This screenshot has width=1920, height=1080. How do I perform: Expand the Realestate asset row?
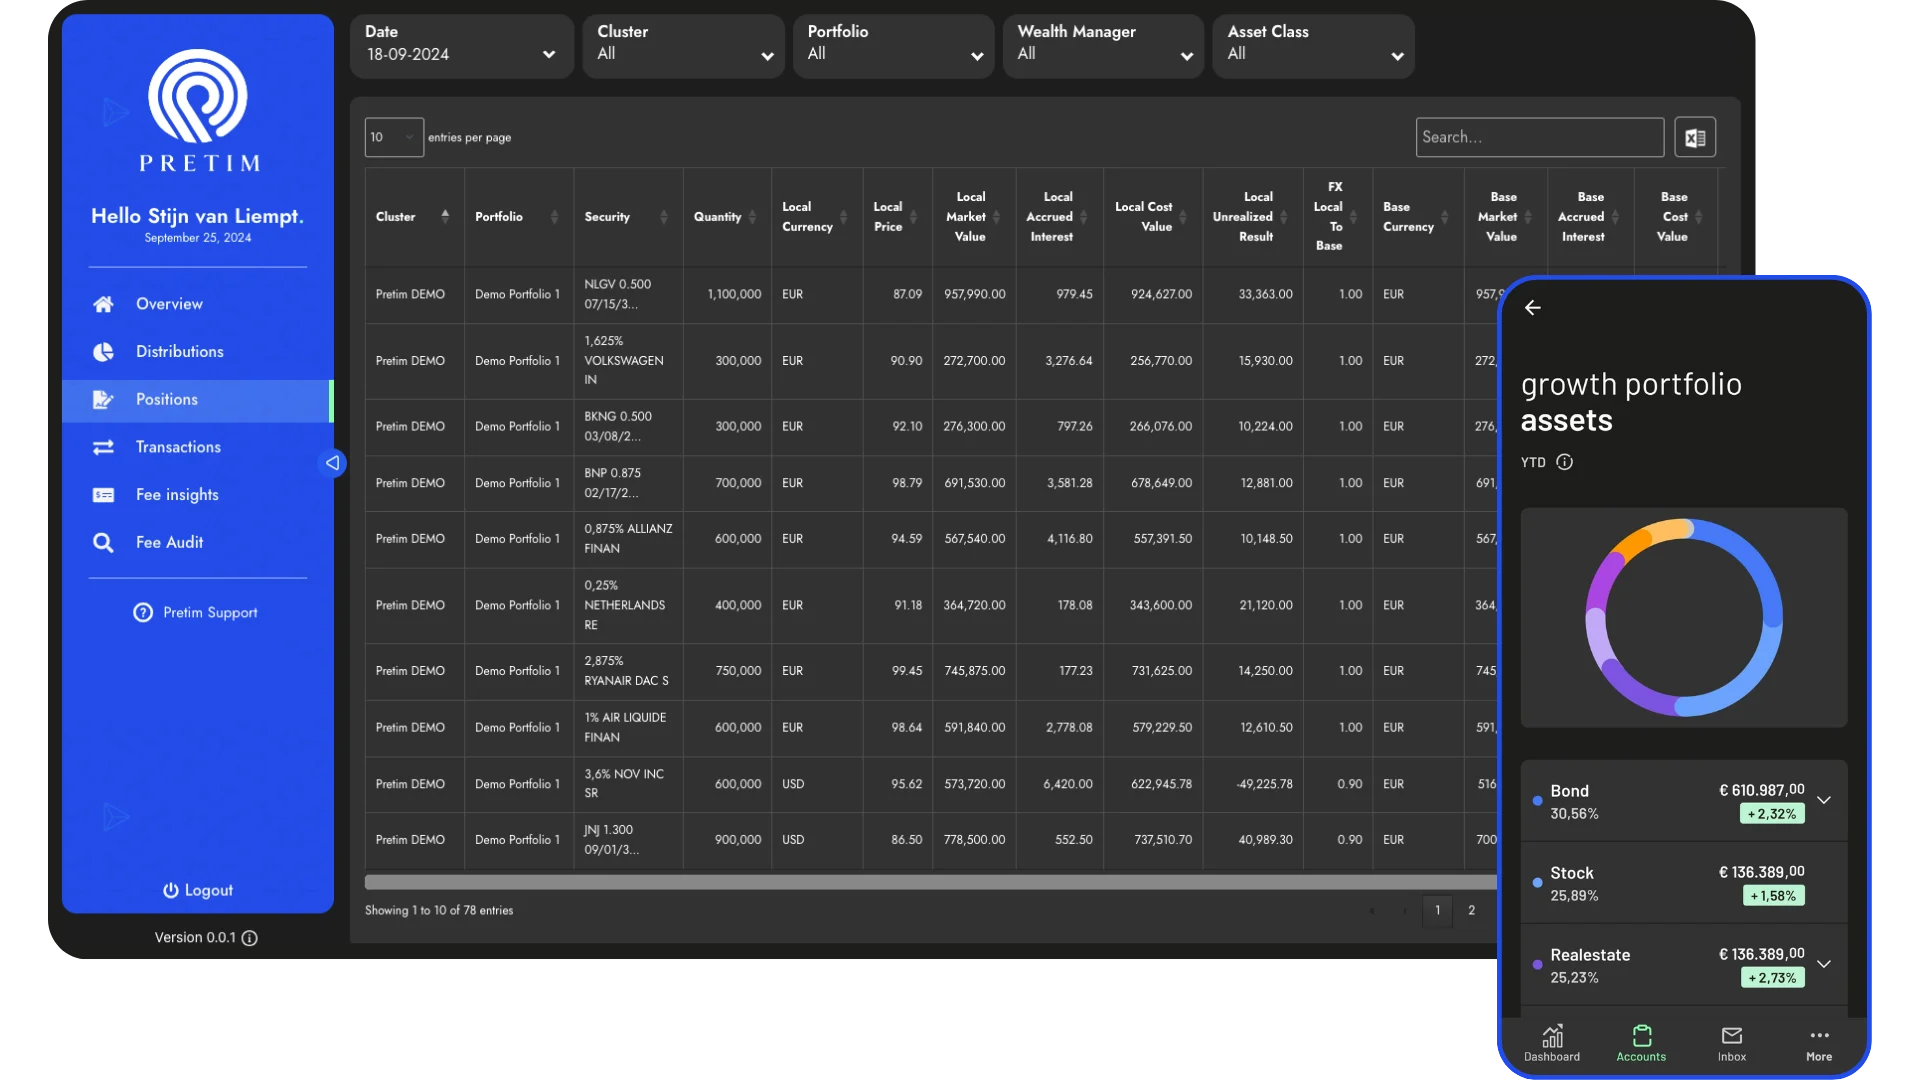[1824, 964]
